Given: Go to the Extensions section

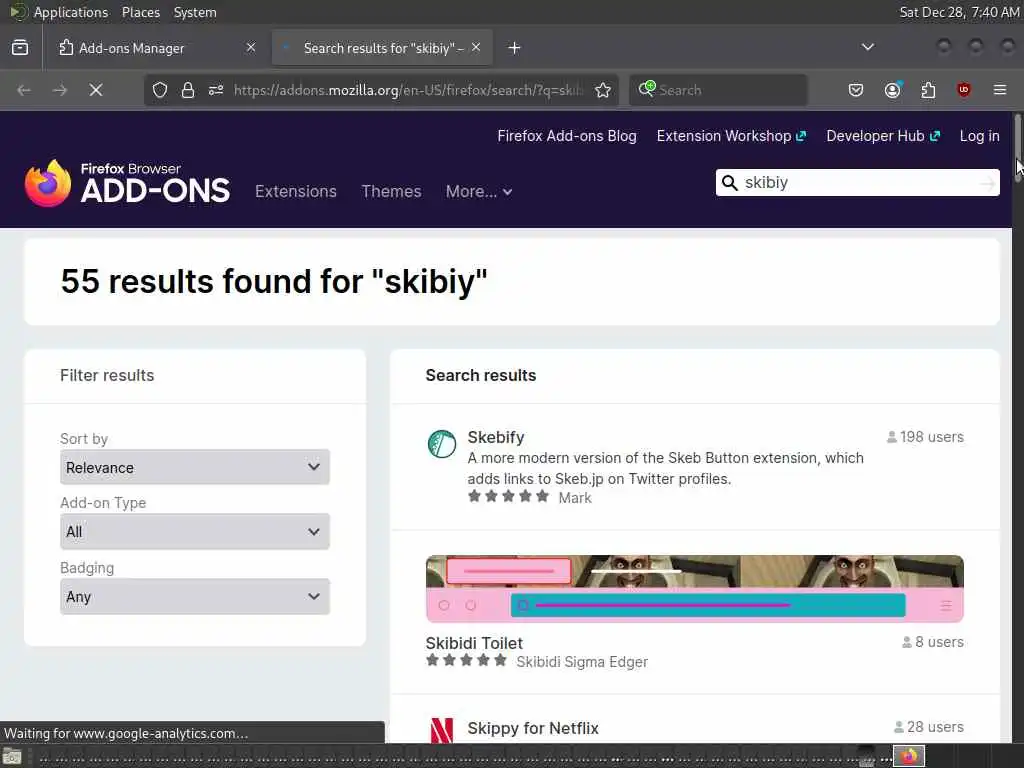Looking at the screenshot, I should coord(296,191).
